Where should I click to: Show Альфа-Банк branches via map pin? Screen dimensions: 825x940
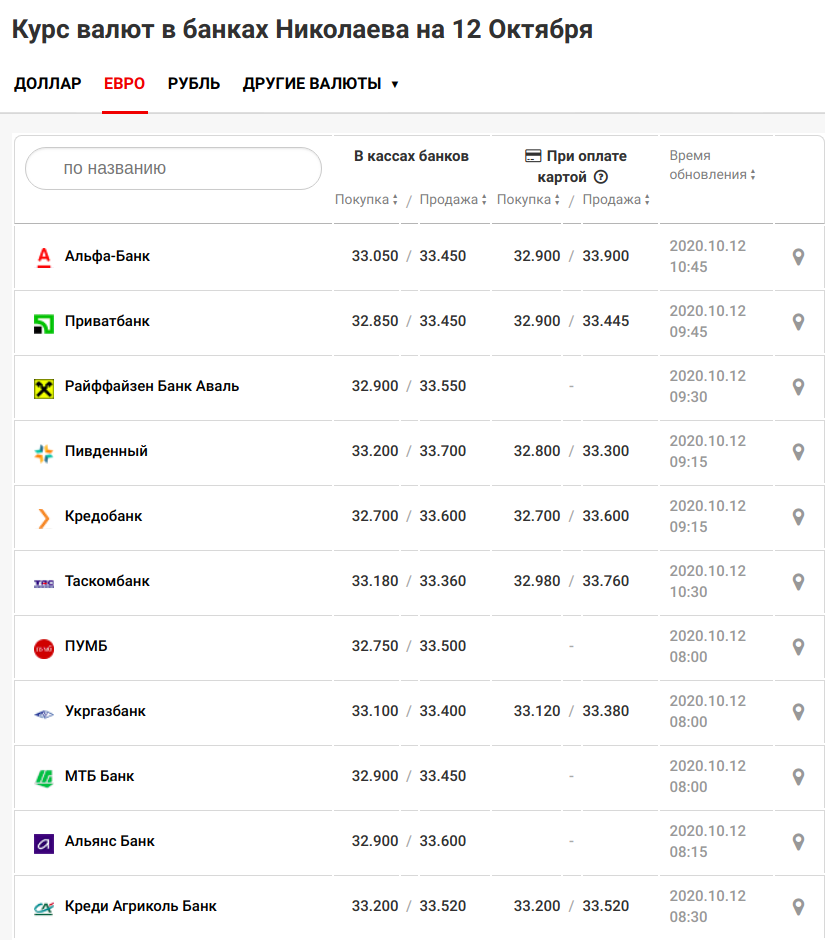(798, 257)
